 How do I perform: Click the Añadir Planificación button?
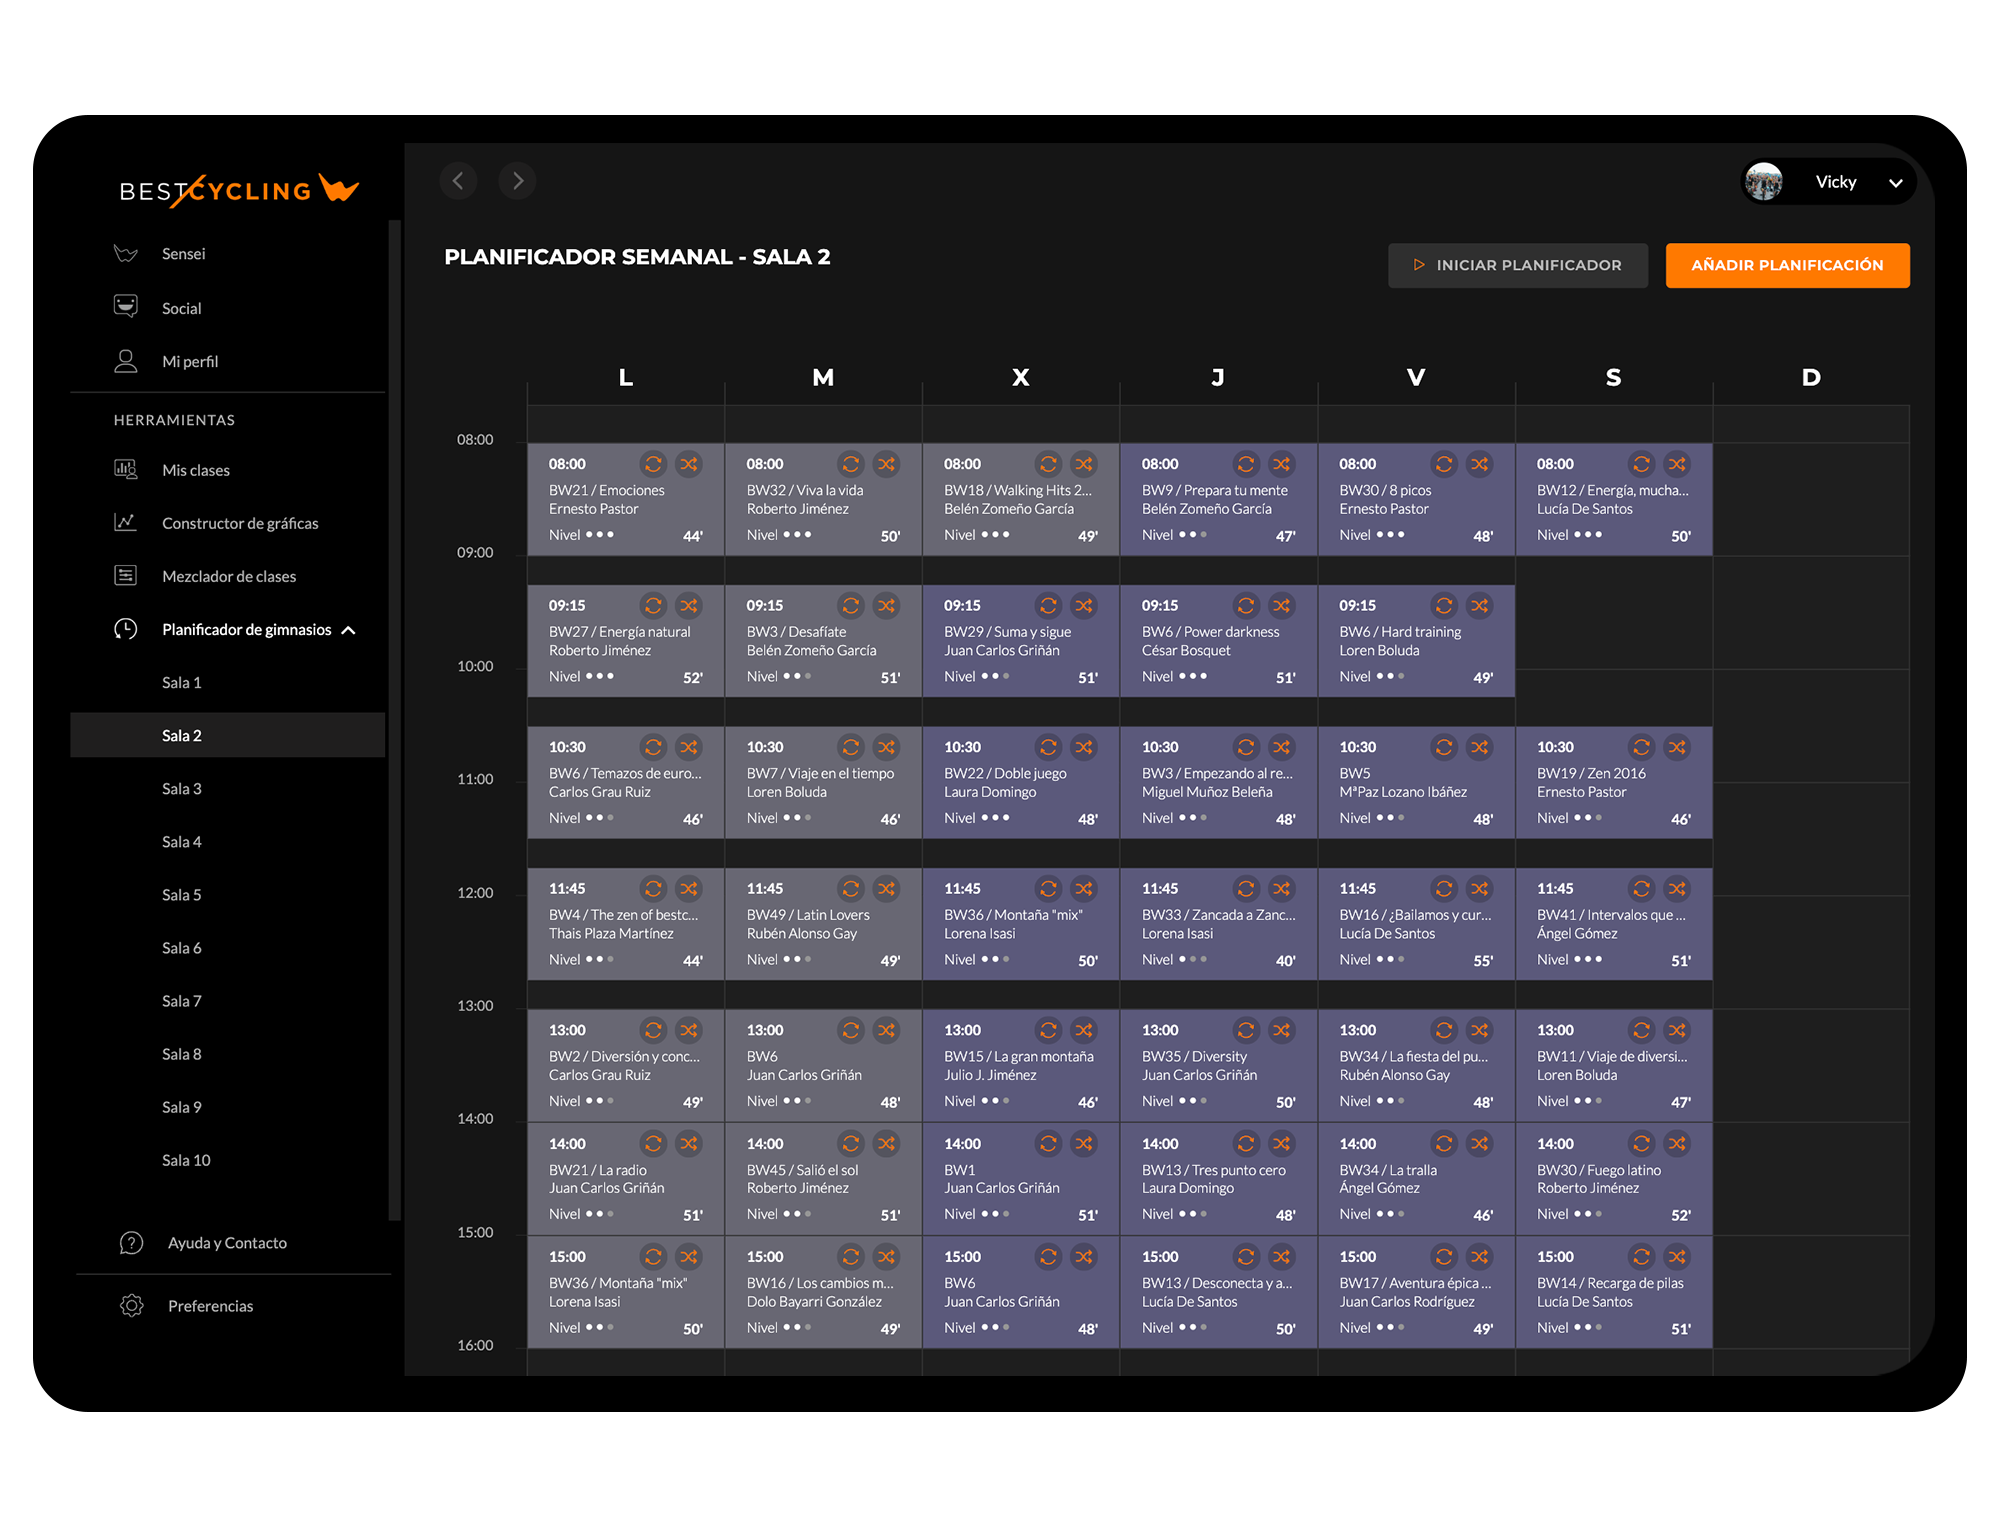click(1787, 265)
